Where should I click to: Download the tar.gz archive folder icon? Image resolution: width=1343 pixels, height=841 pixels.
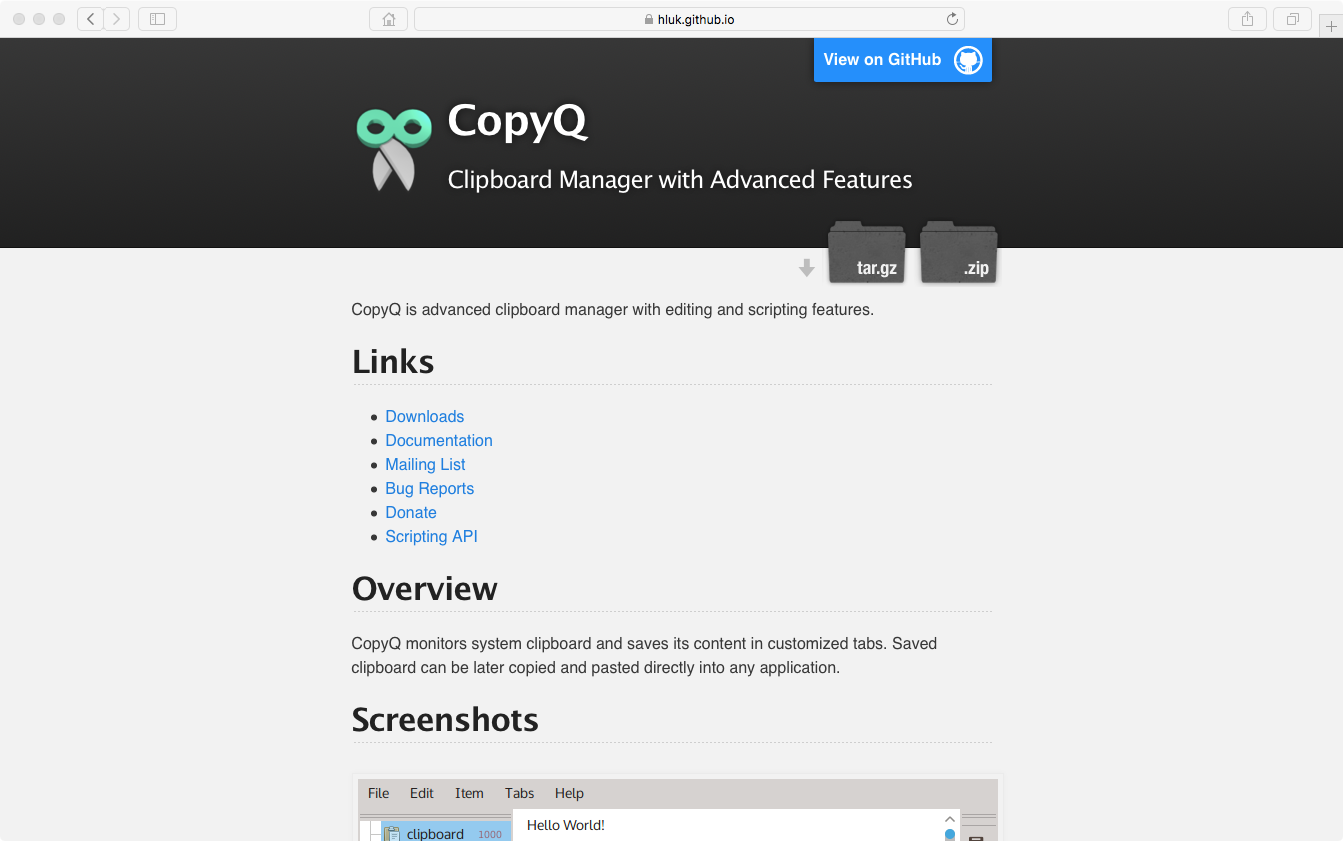click(866, 253)
